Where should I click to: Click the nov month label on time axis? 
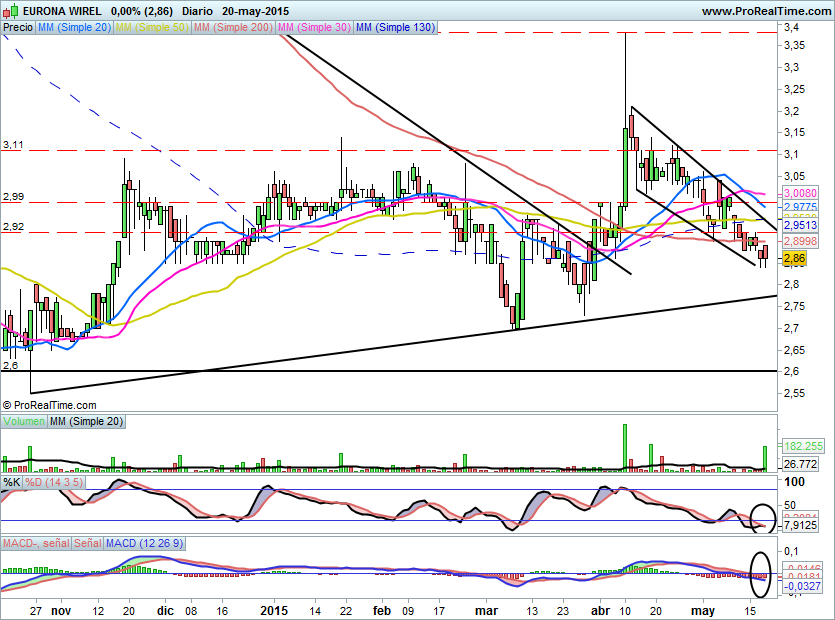(x=61, y=610)
